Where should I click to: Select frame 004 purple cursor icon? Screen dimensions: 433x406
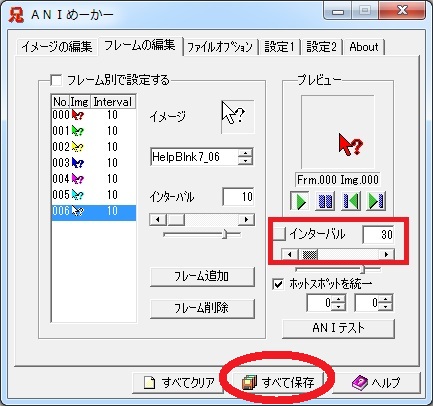tap(78, 179)
